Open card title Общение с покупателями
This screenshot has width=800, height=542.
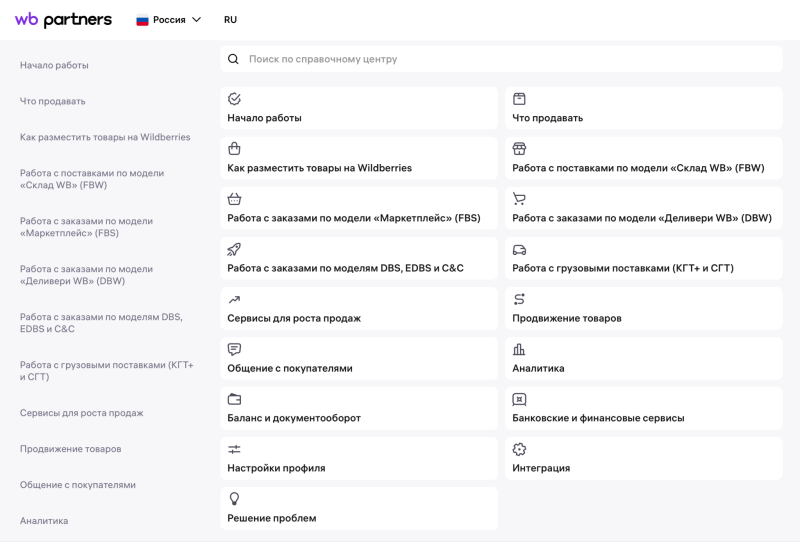(x=290, y=368)
